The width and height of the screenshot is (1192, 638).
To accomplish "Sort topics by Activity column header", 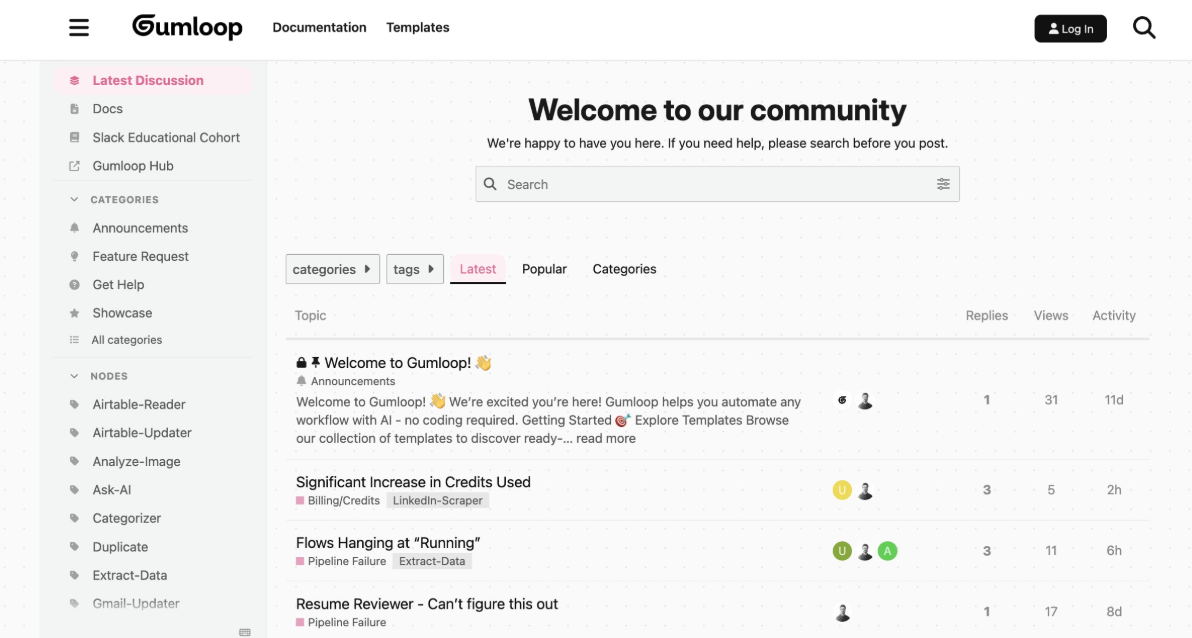I will (x=1114, y=316).
